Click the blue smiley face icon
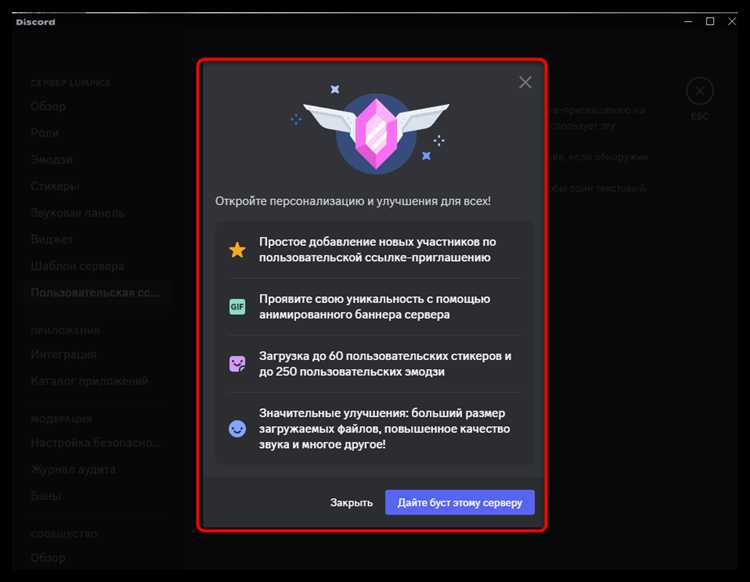The height and width of the screenshot is (582, 750). pyautogui.click(x=237, y=428)
